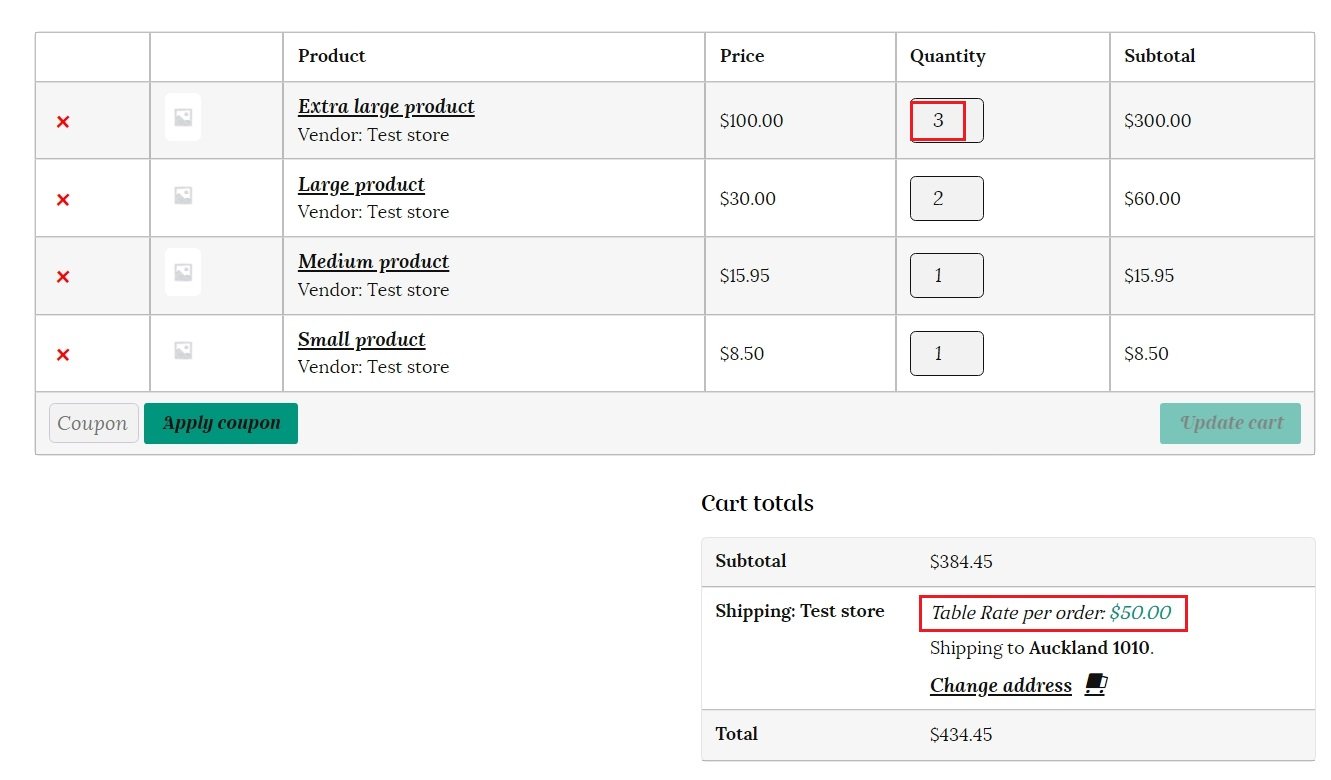Select the Medium product quantity input

946,276
